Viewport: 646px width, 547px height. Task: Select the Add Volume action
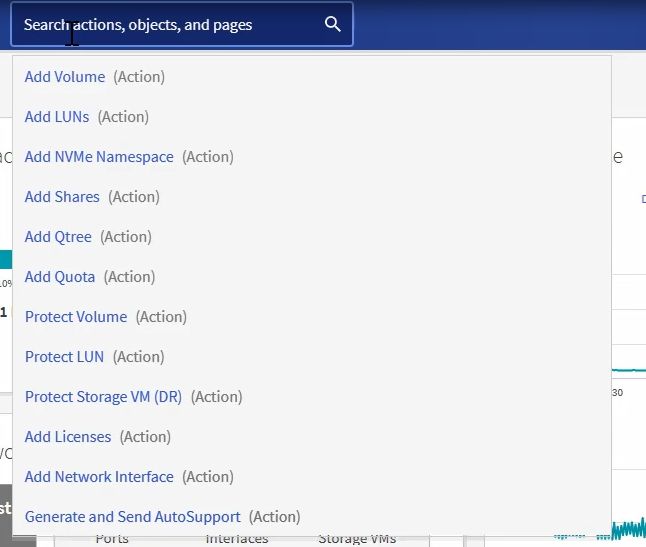click(65, 77)
